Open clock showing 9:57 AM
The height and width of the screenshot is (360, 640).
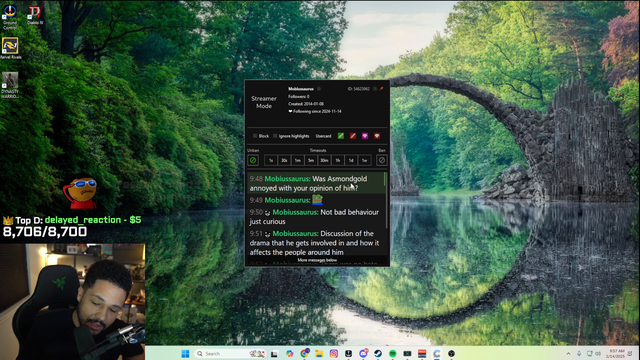616,353
